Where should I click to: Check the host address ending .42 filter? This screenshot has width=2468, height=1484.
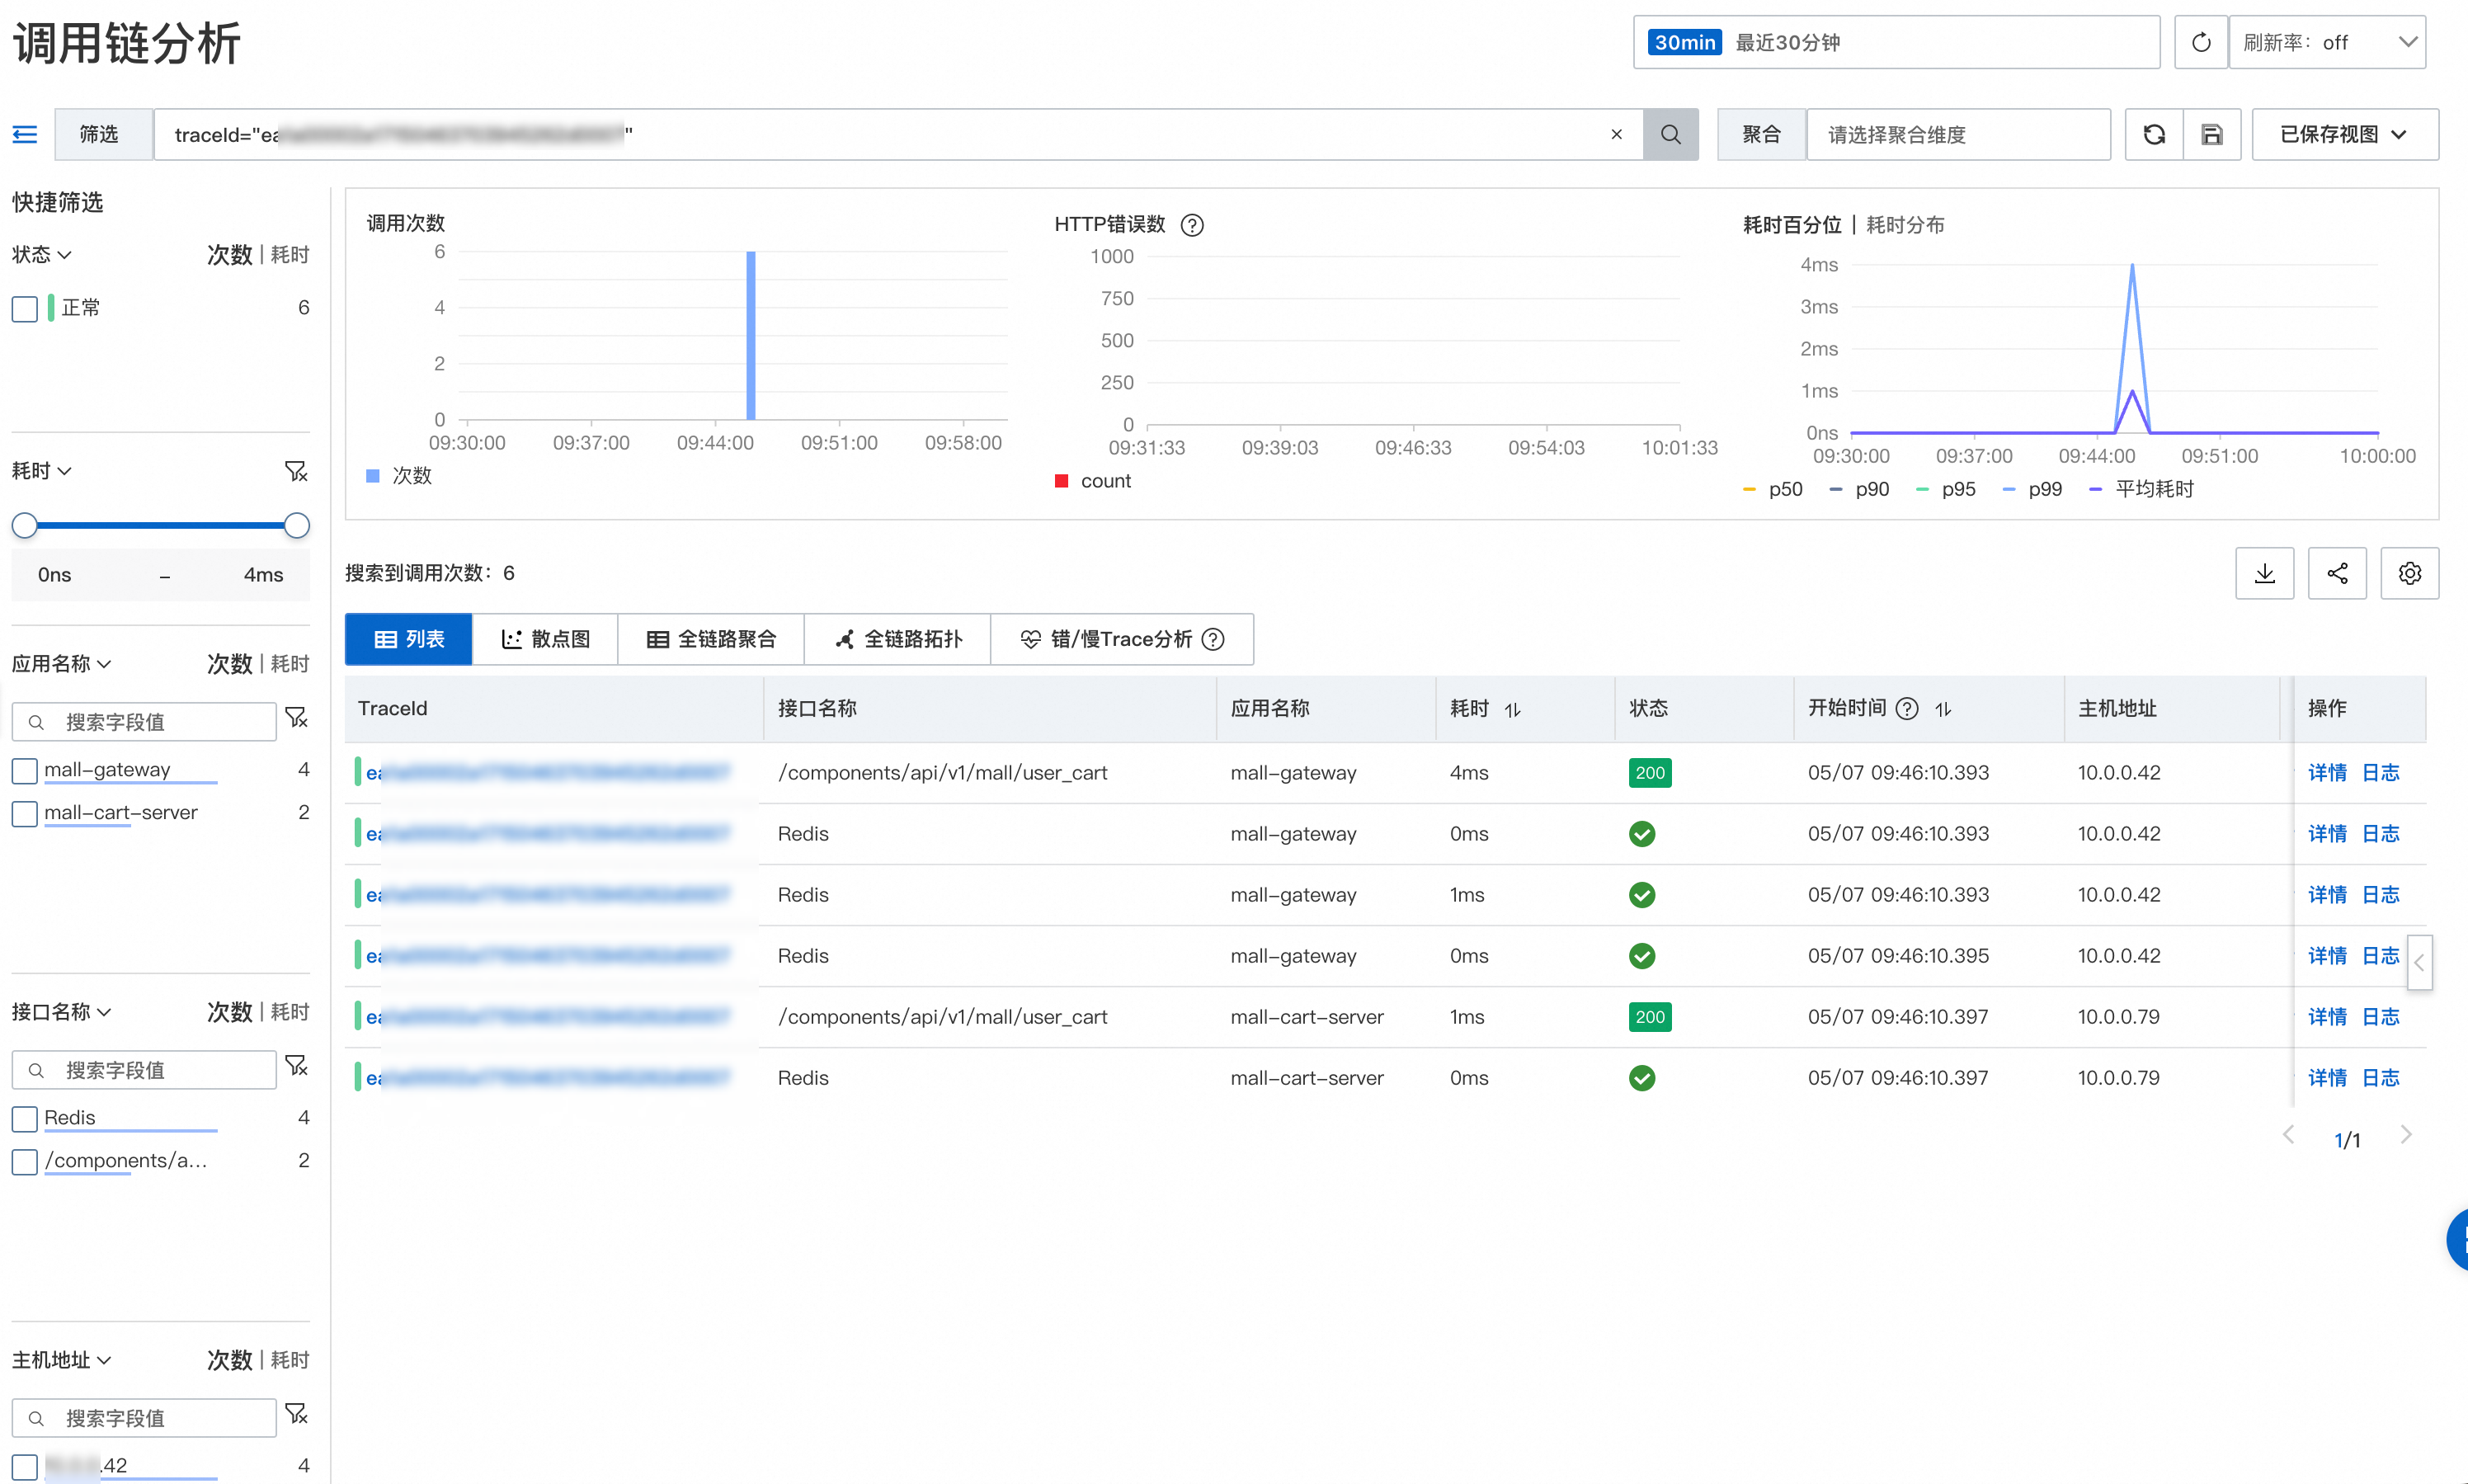[25, 1466]
